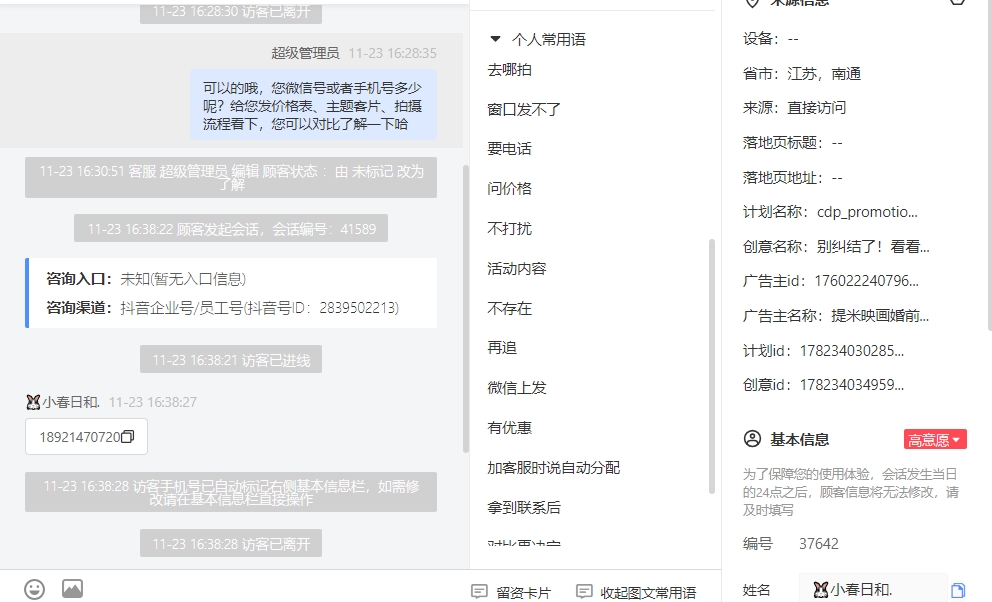
Task: Collapse the 个人常用语 group
Action: [495, 39]
